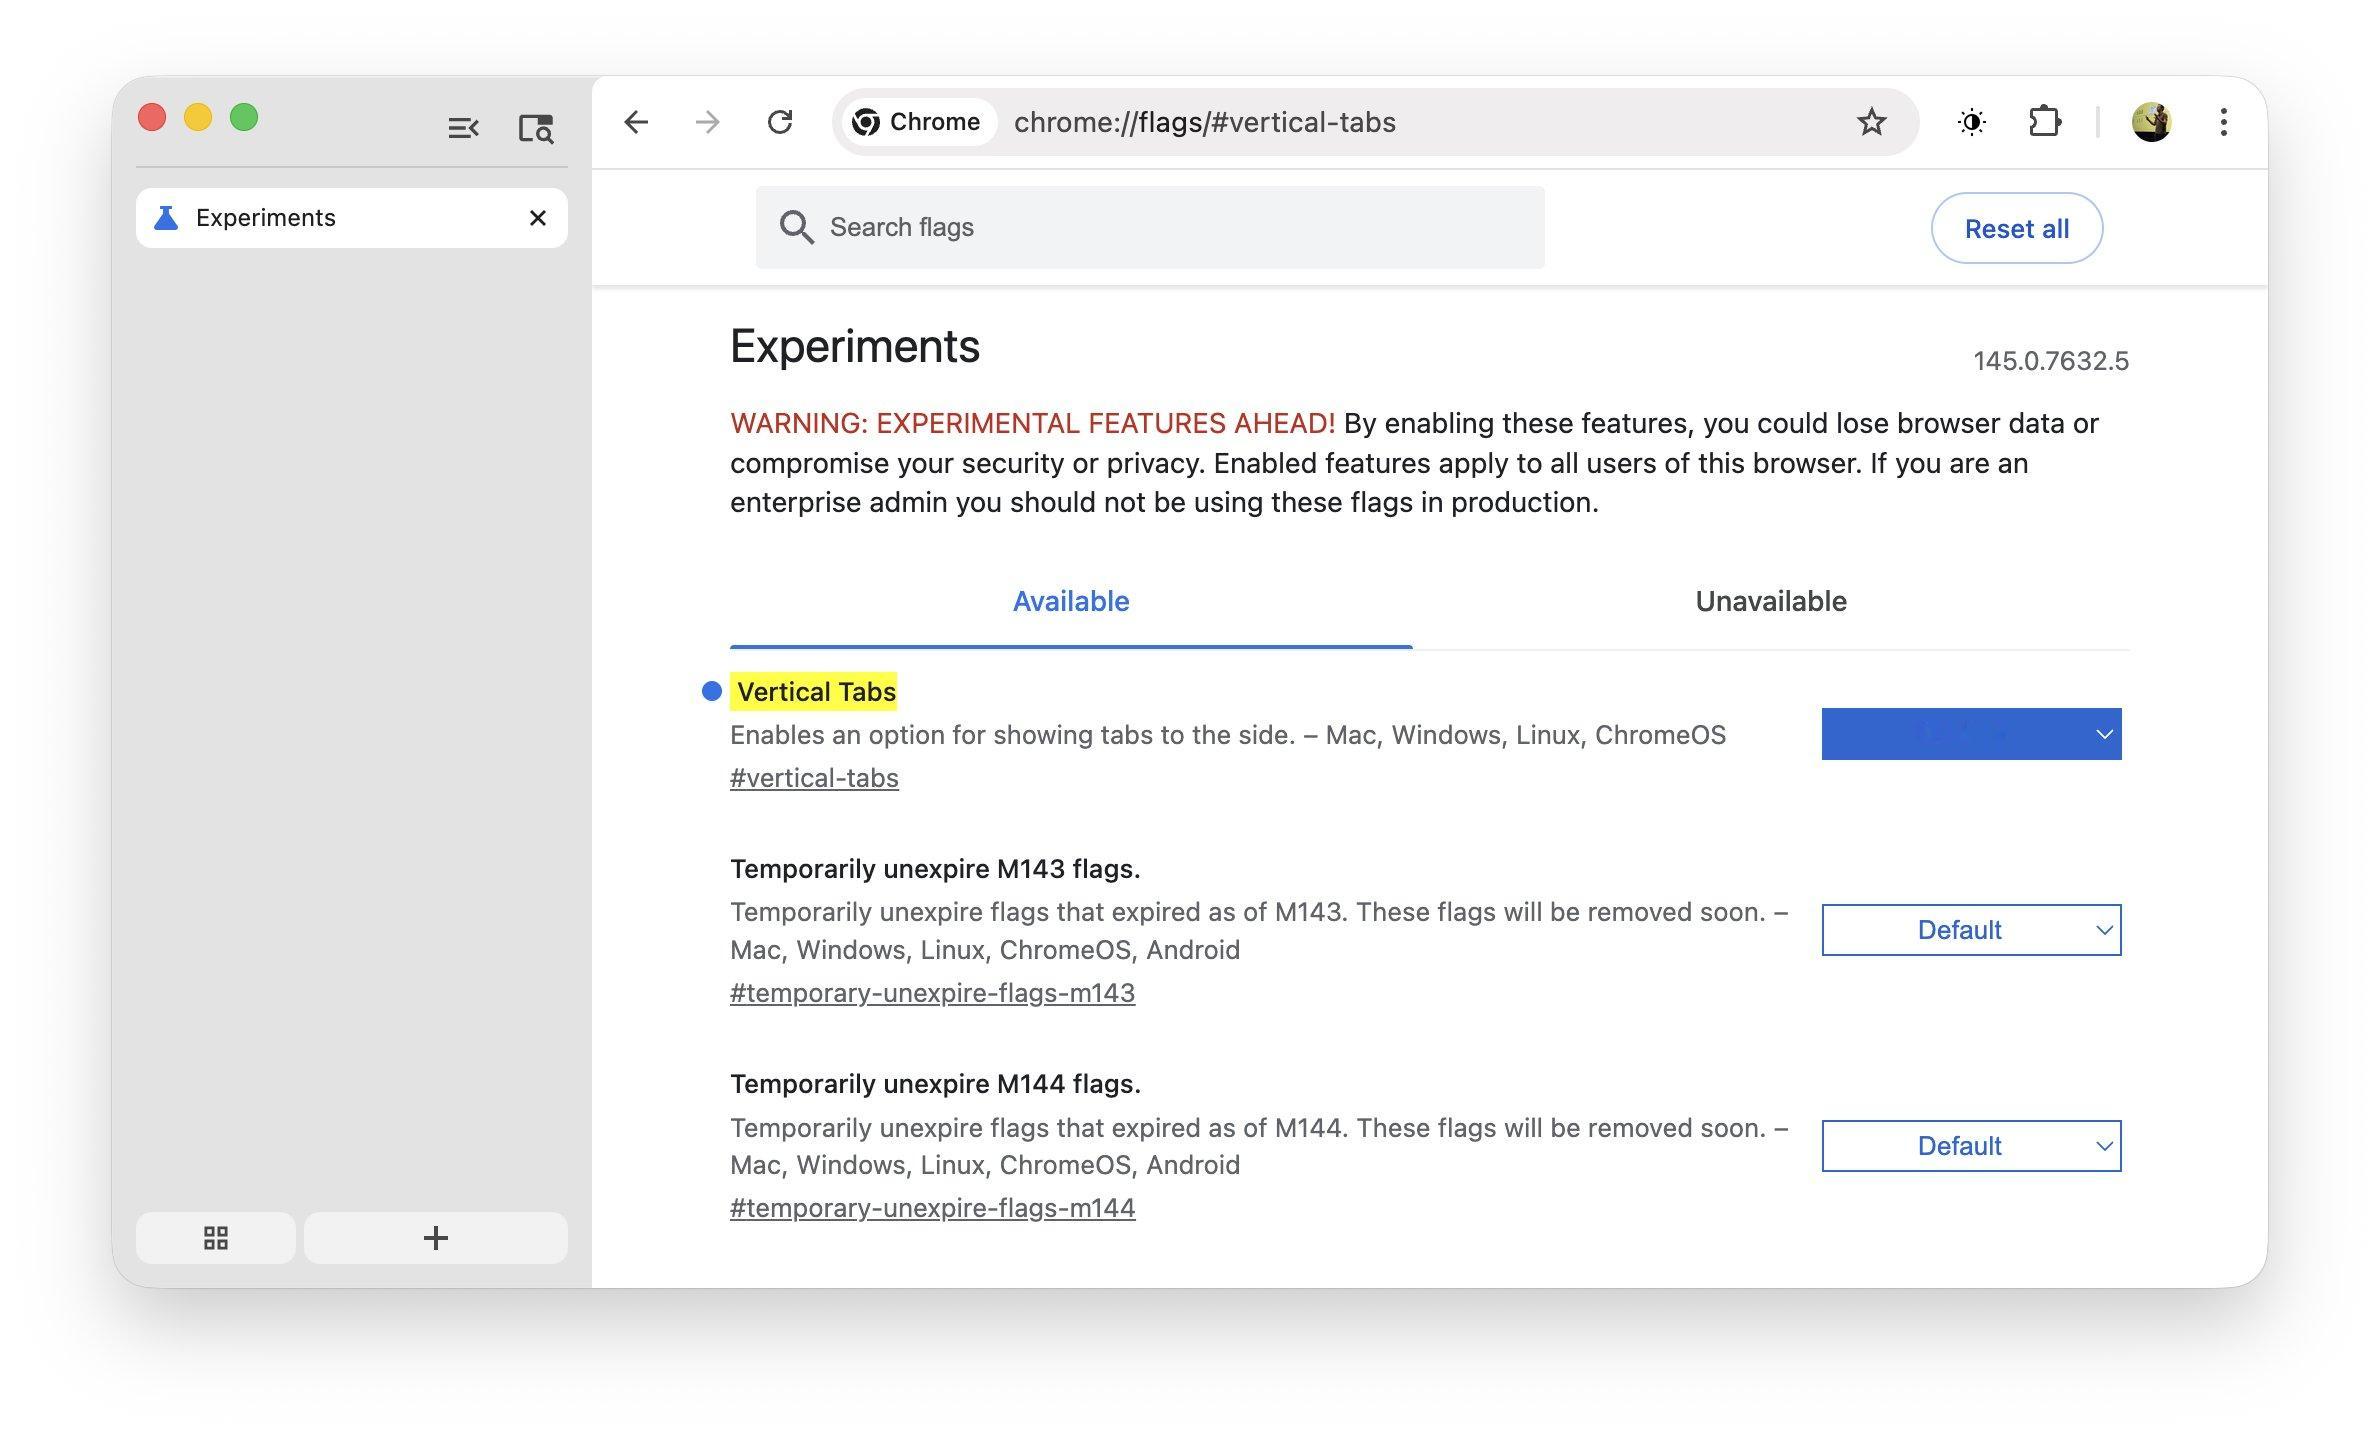
Task: Collapse the vertical tabs sidebar
Action: pos(462,128)
